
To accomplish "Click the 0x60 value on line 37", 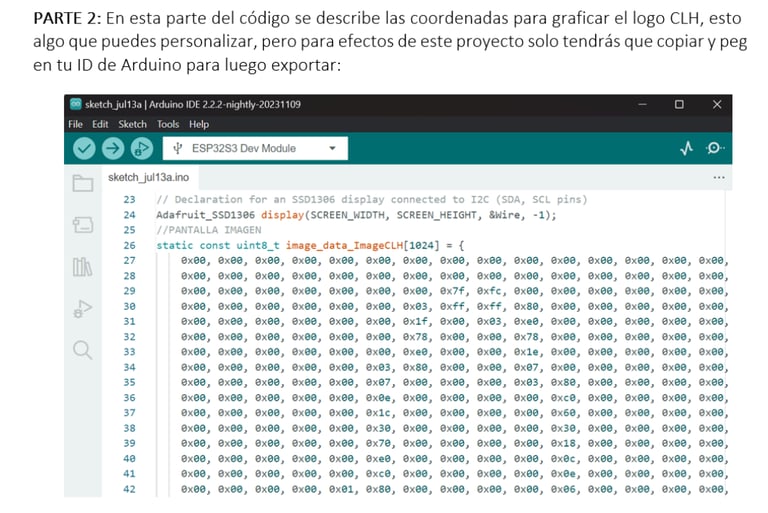I will pyautogui.click(x=563, y=413).
